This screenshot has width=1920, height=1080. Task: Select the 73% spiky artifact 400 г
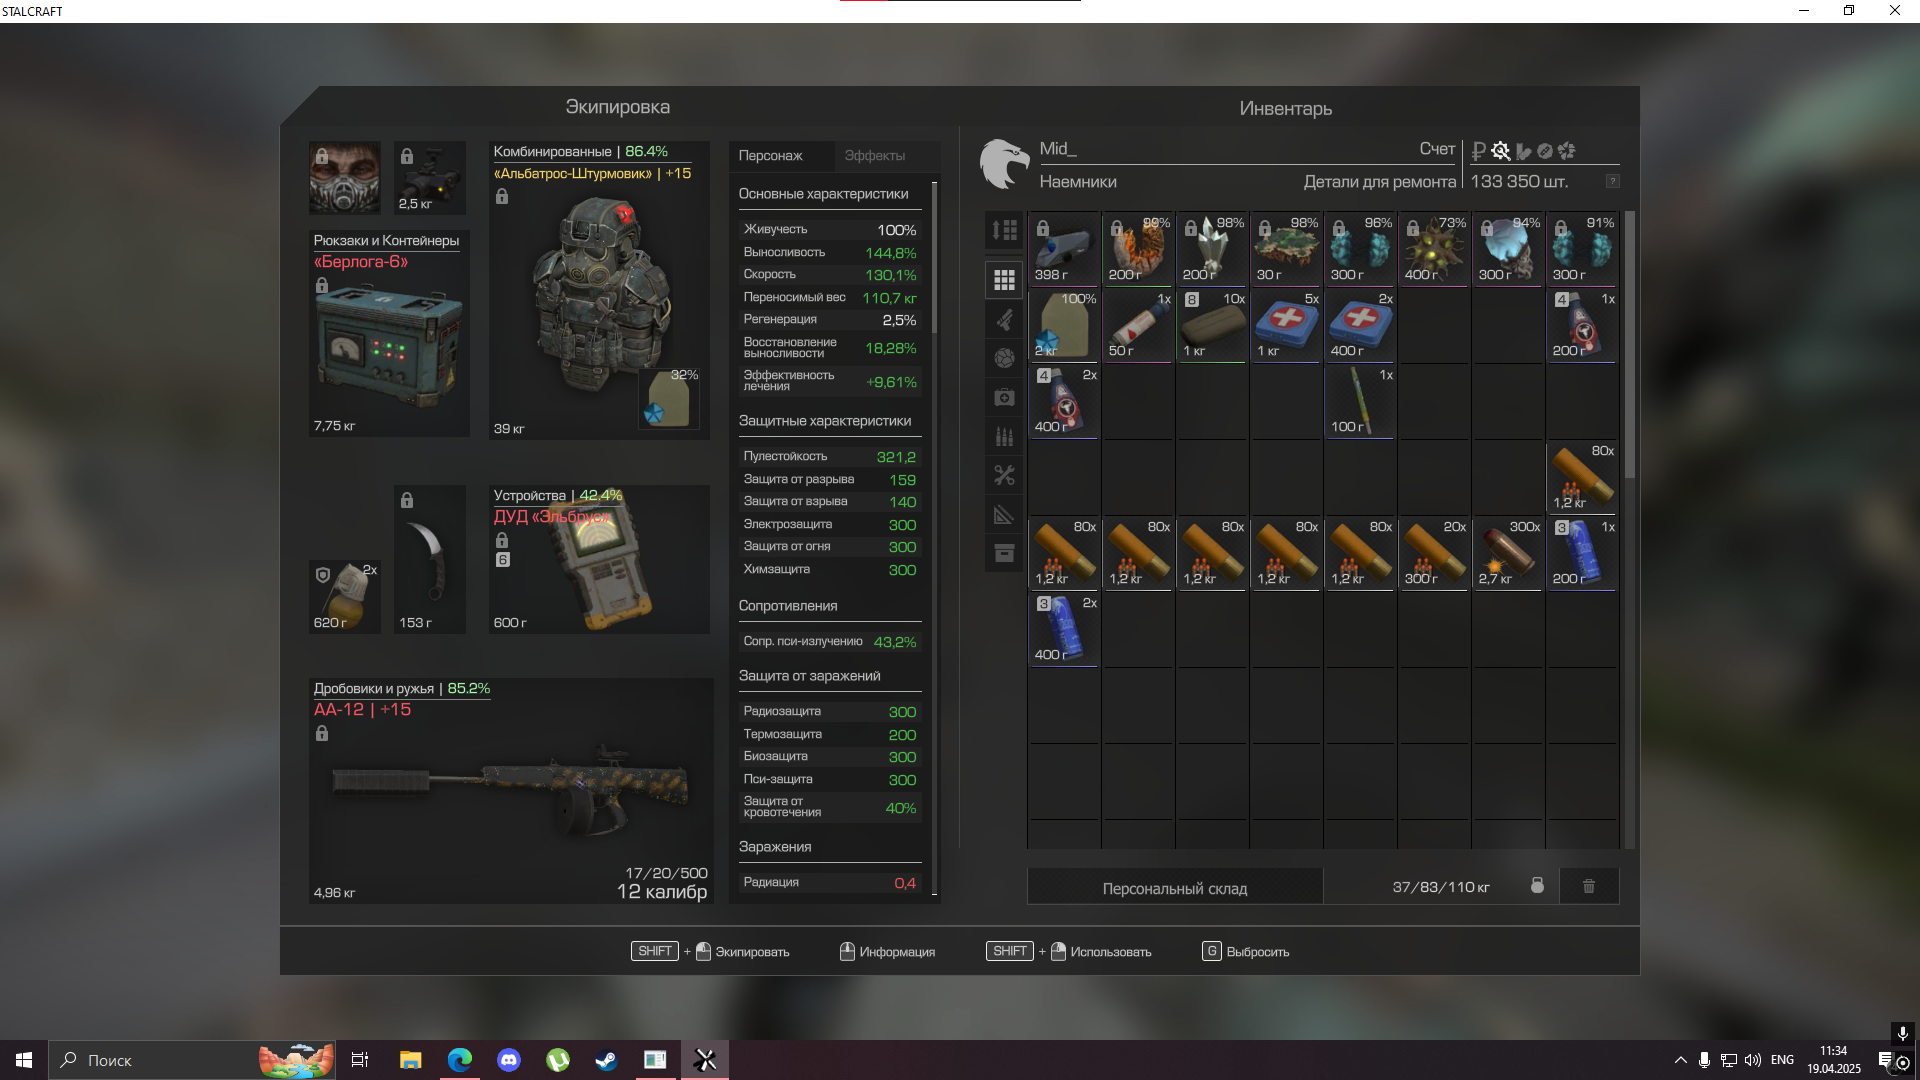click(1434, 249)
